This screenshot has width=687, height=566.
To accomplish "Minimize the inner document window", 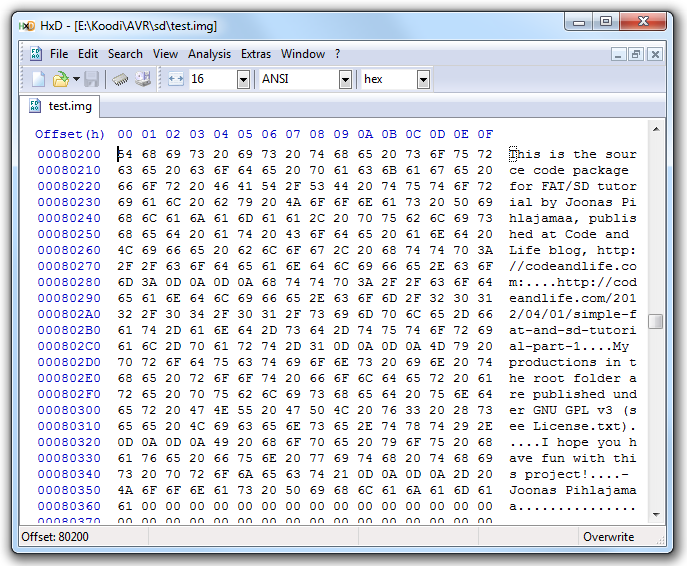I will (618, 54).
